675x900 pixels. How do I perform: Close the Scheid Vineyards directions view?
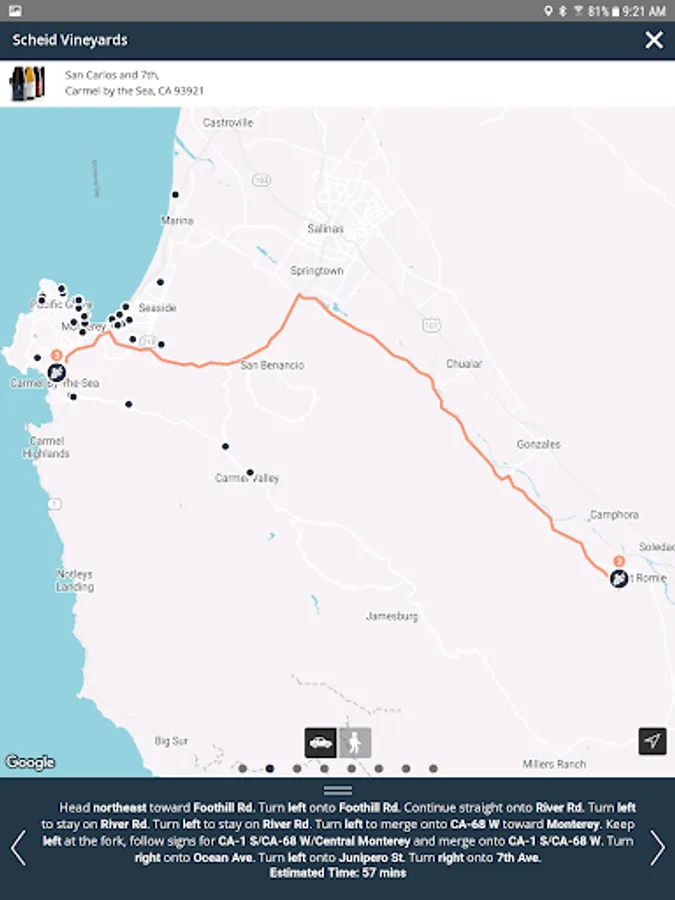click(x=653, y=40)
